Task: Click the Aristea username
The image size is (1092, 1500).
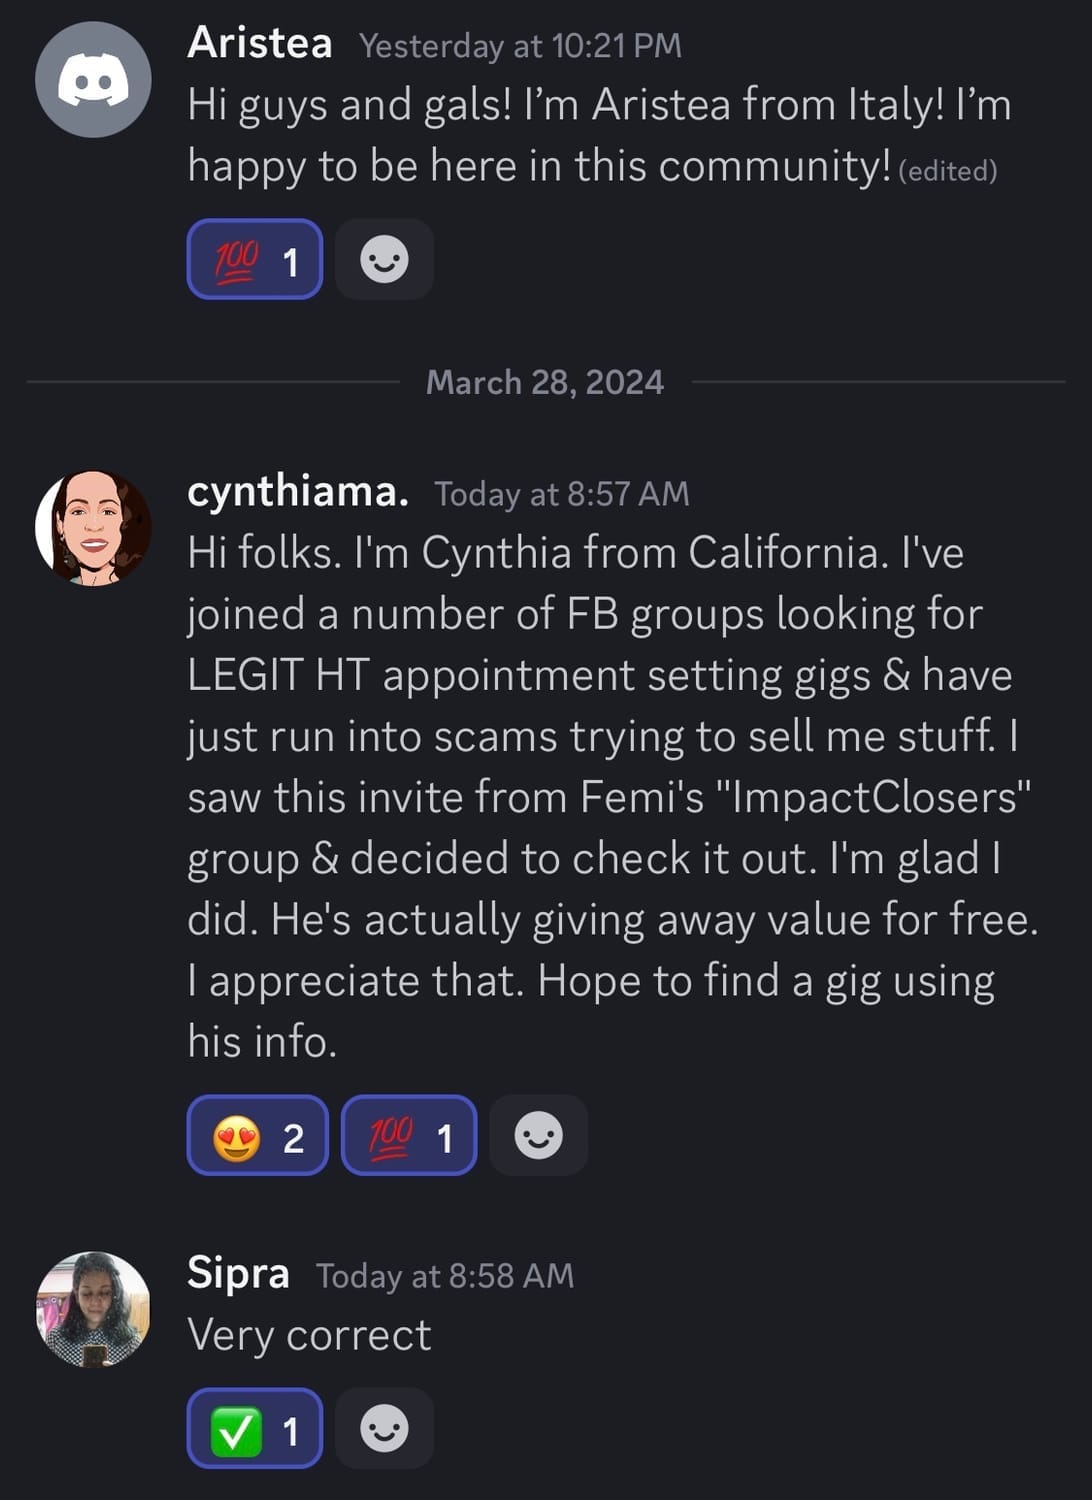Action: pos(259,43)
